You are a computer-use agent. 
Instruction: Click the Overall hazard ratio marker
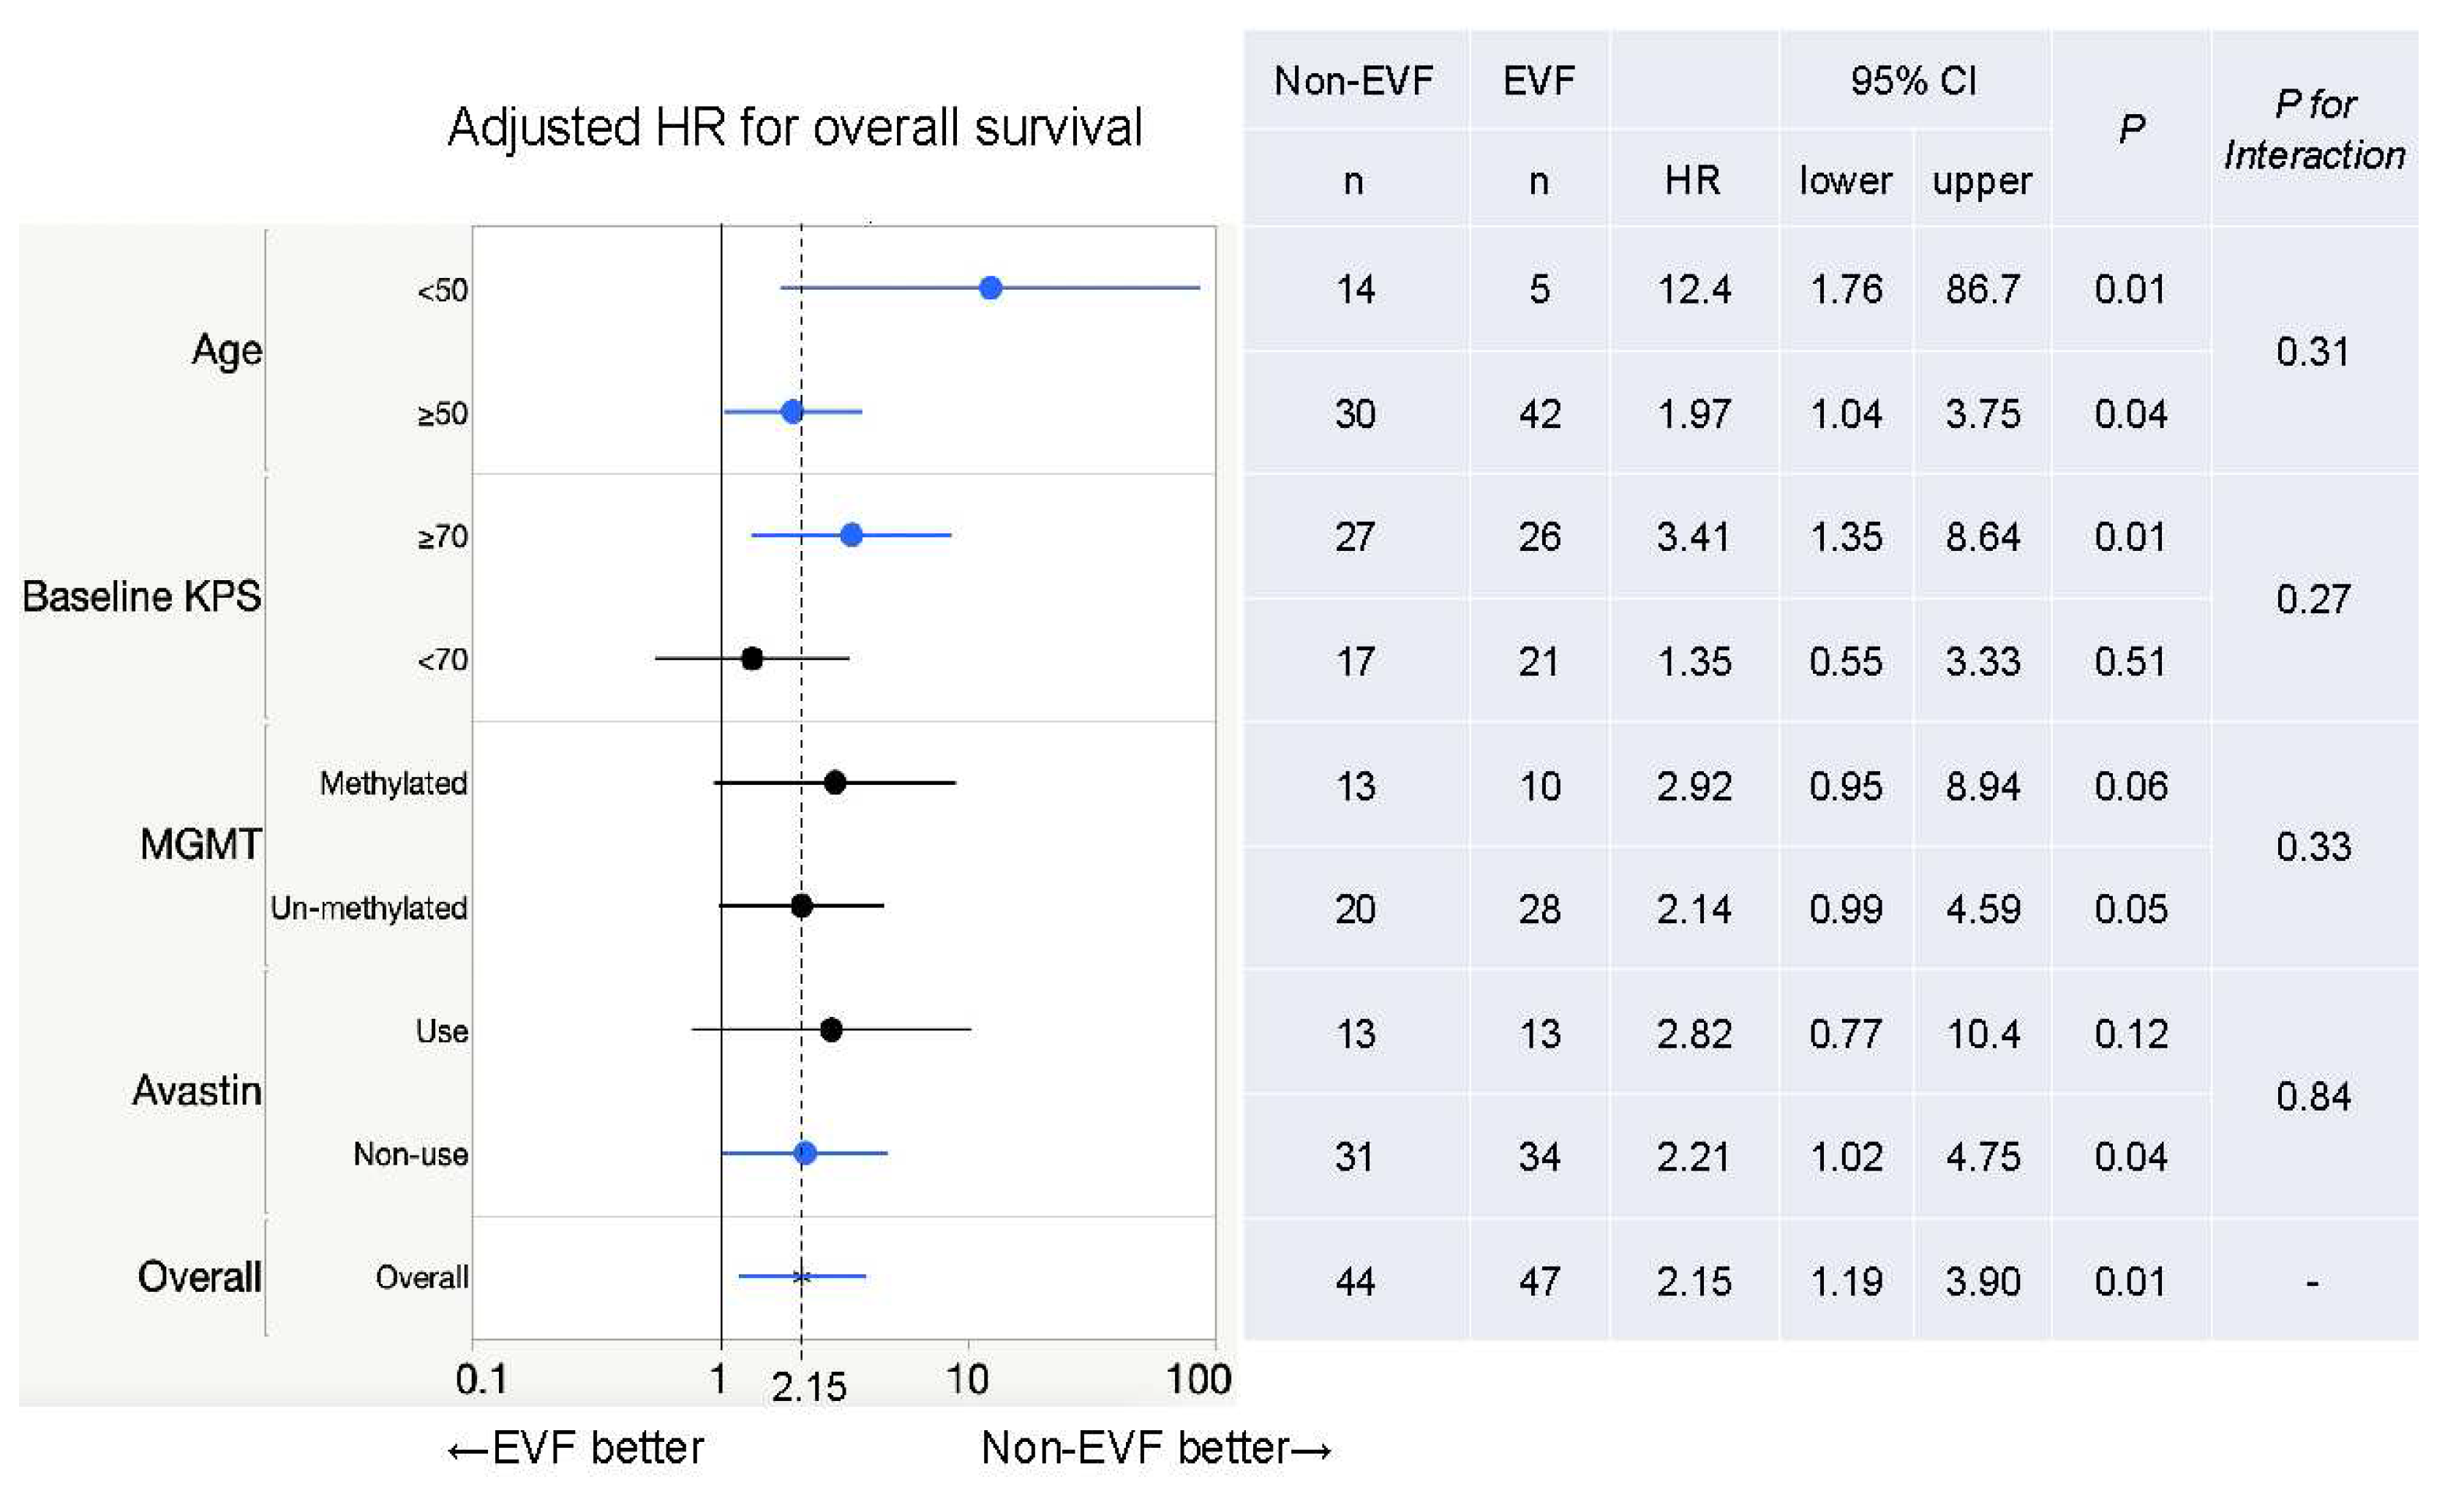click(801, 1276)
